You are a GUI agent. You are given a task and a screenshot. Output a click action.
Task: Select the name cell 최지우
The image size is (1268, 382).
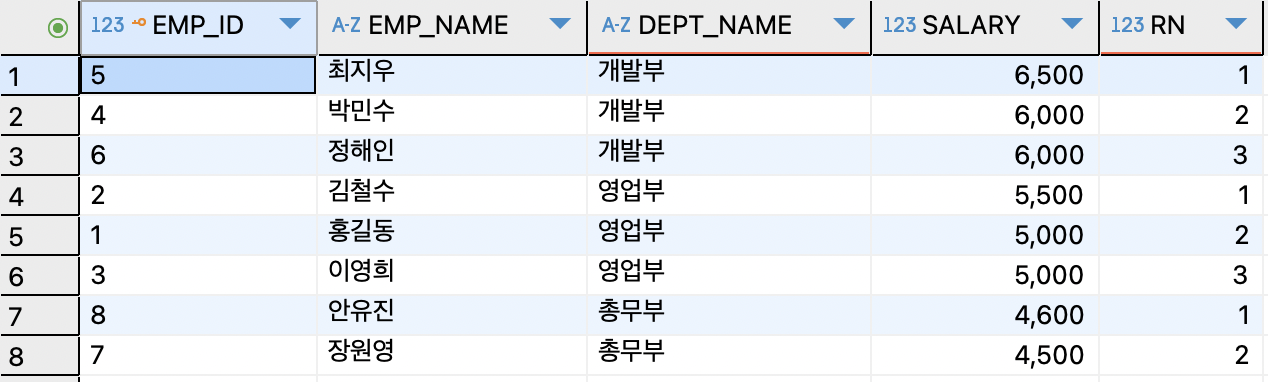(x=453, y=75)
